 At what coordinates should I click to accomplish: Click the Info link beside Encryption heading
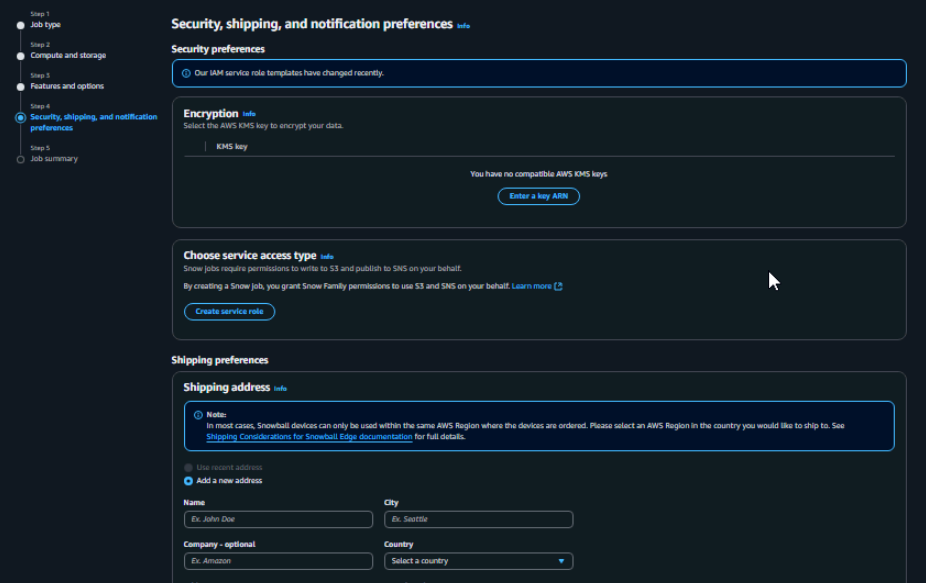[249, 114]
